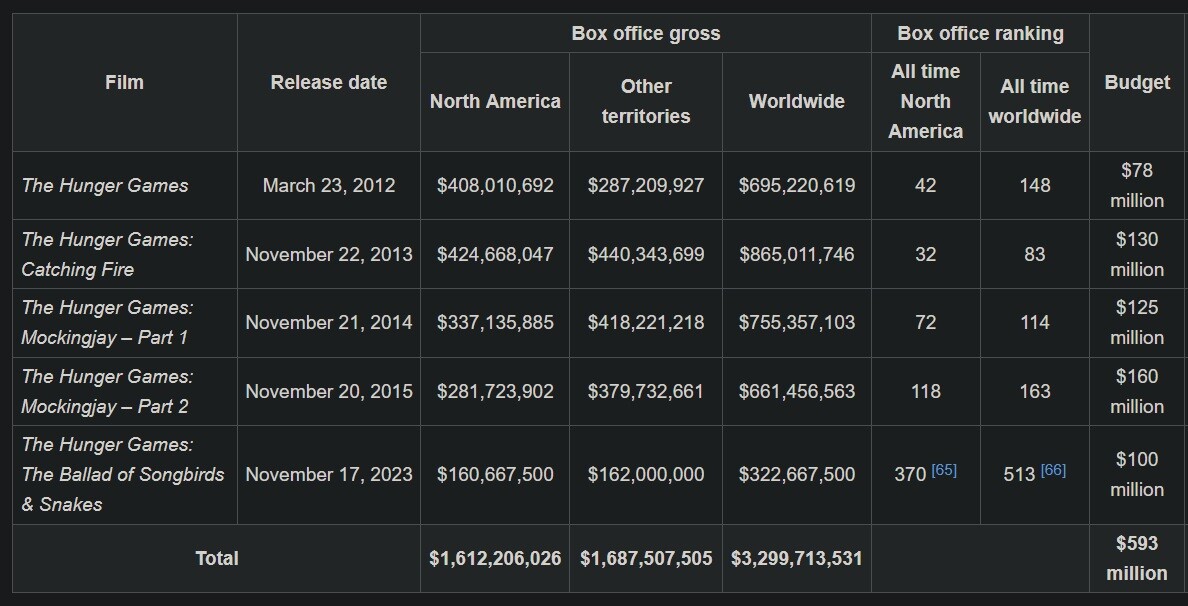Select the $865,011,746 worldwide gross cell

(796, 254)
